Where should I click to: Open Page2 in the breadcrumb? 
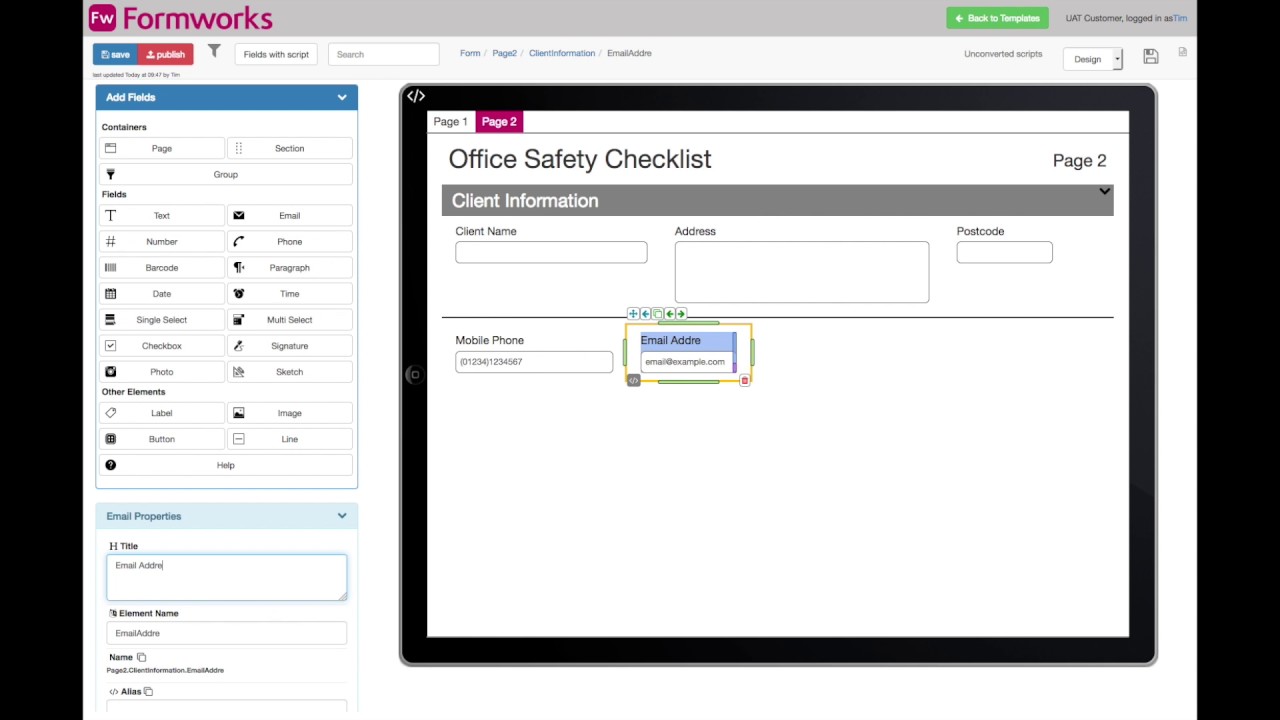(504, 53)
